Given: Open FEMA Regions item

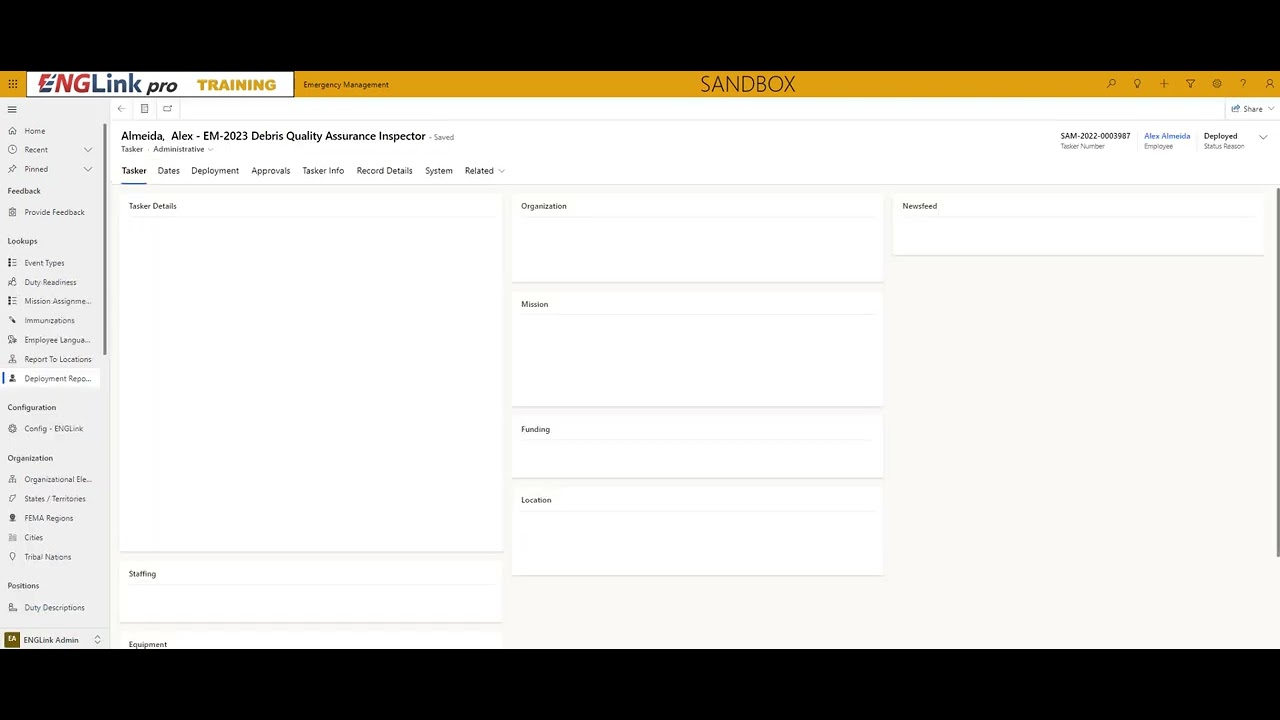Looking at the screenshot, I should tap(50, 518).
